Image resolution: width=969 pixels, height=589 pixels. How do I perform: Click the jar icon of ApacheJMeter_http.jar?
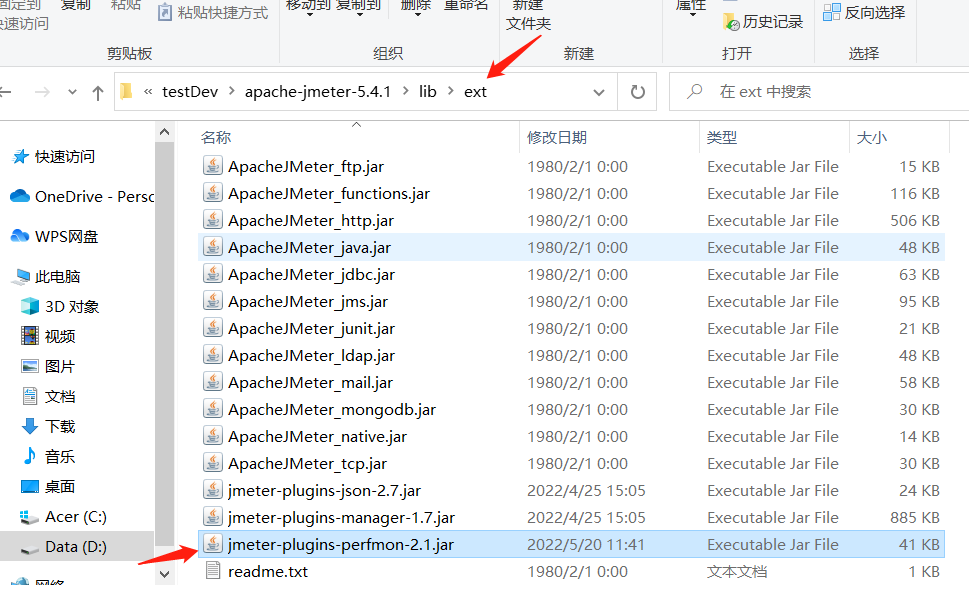pyautogui.click(x=213, y=220)
